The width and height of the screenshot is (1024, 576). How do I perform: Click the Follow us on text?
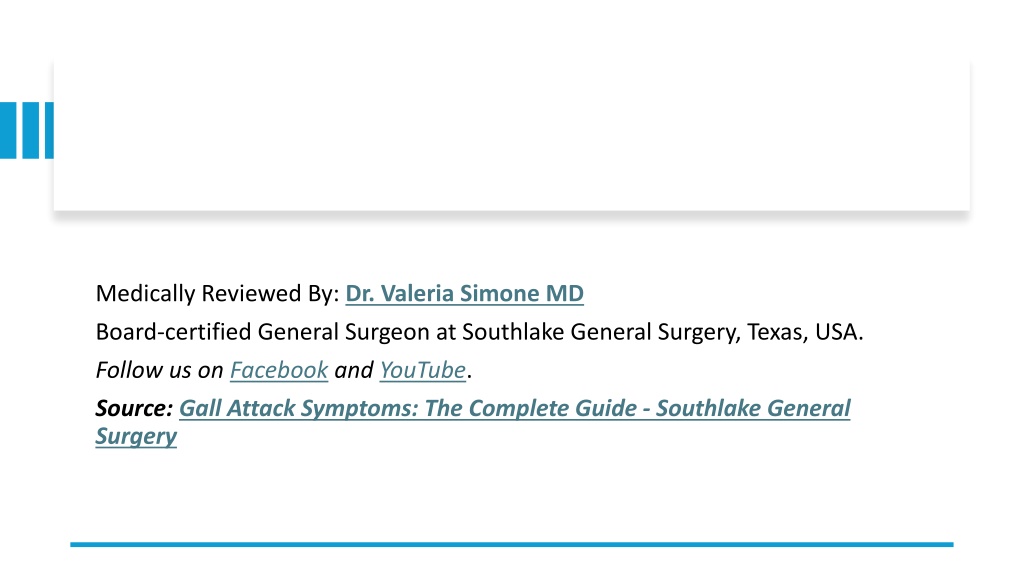click(x=159, y=370)
